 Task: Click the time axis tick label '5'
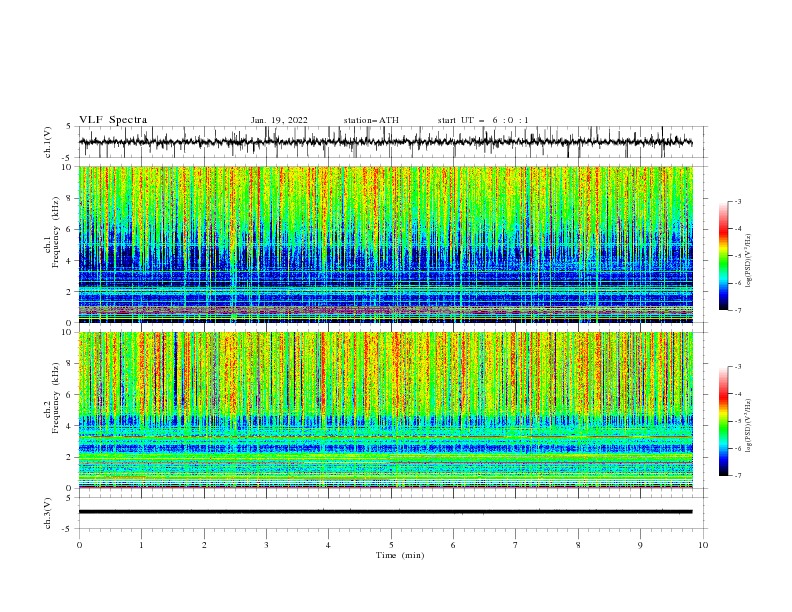tap(391, 545)
